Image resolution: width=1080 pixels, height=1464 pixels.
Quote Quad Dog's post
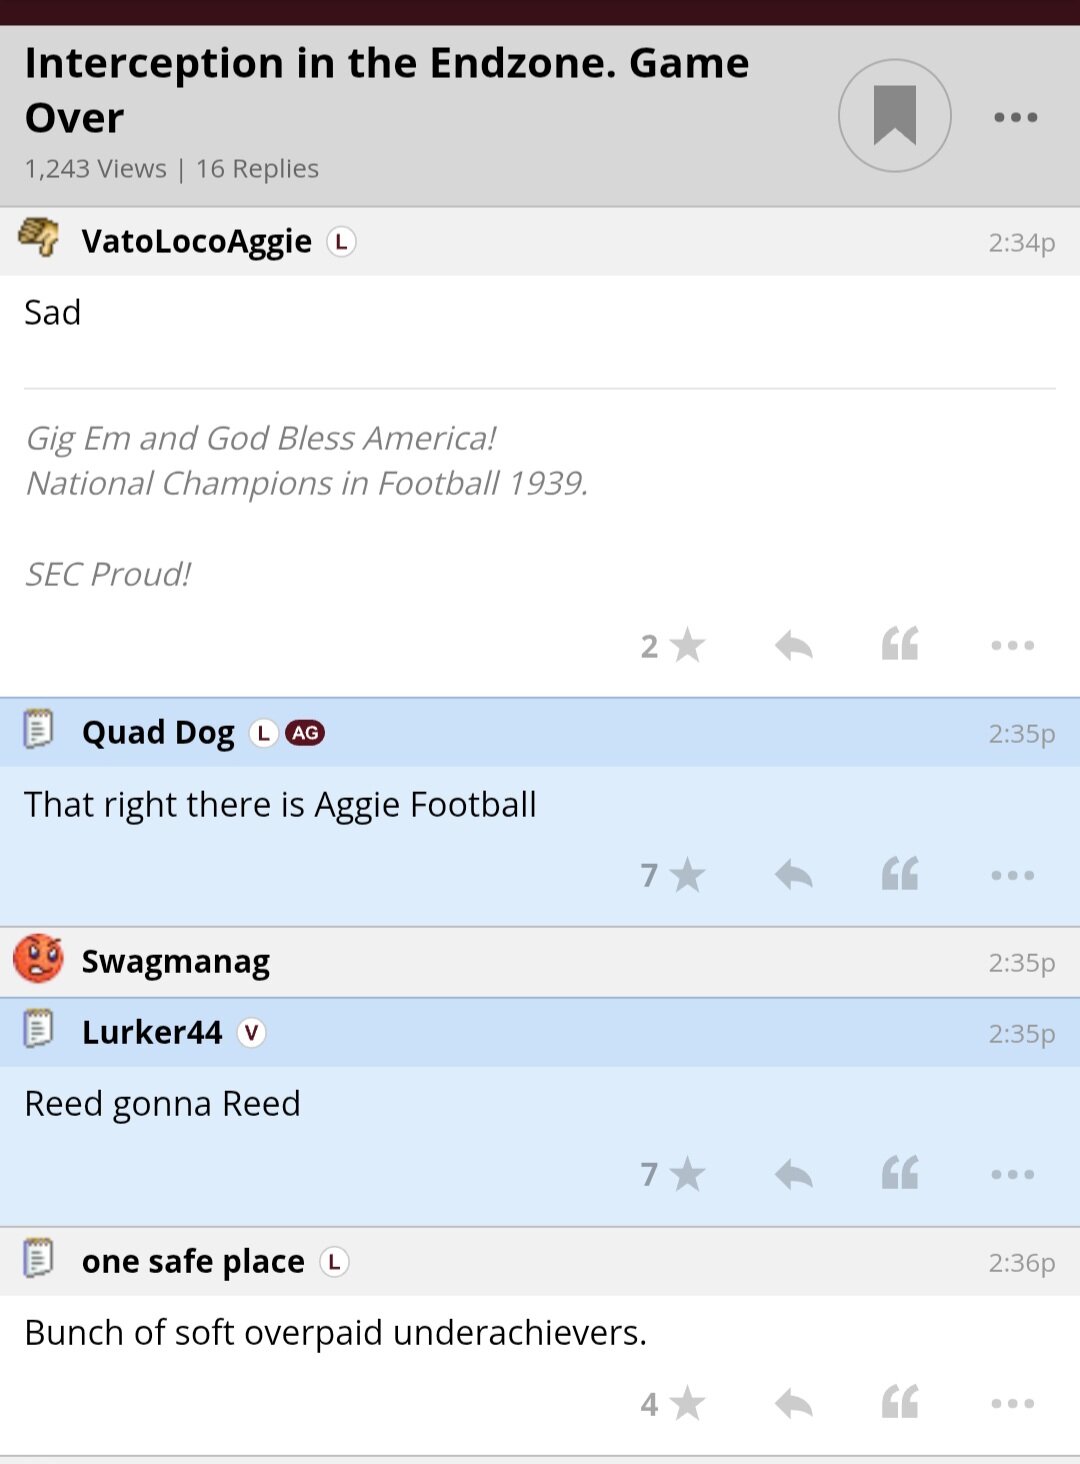coord(900,875)
